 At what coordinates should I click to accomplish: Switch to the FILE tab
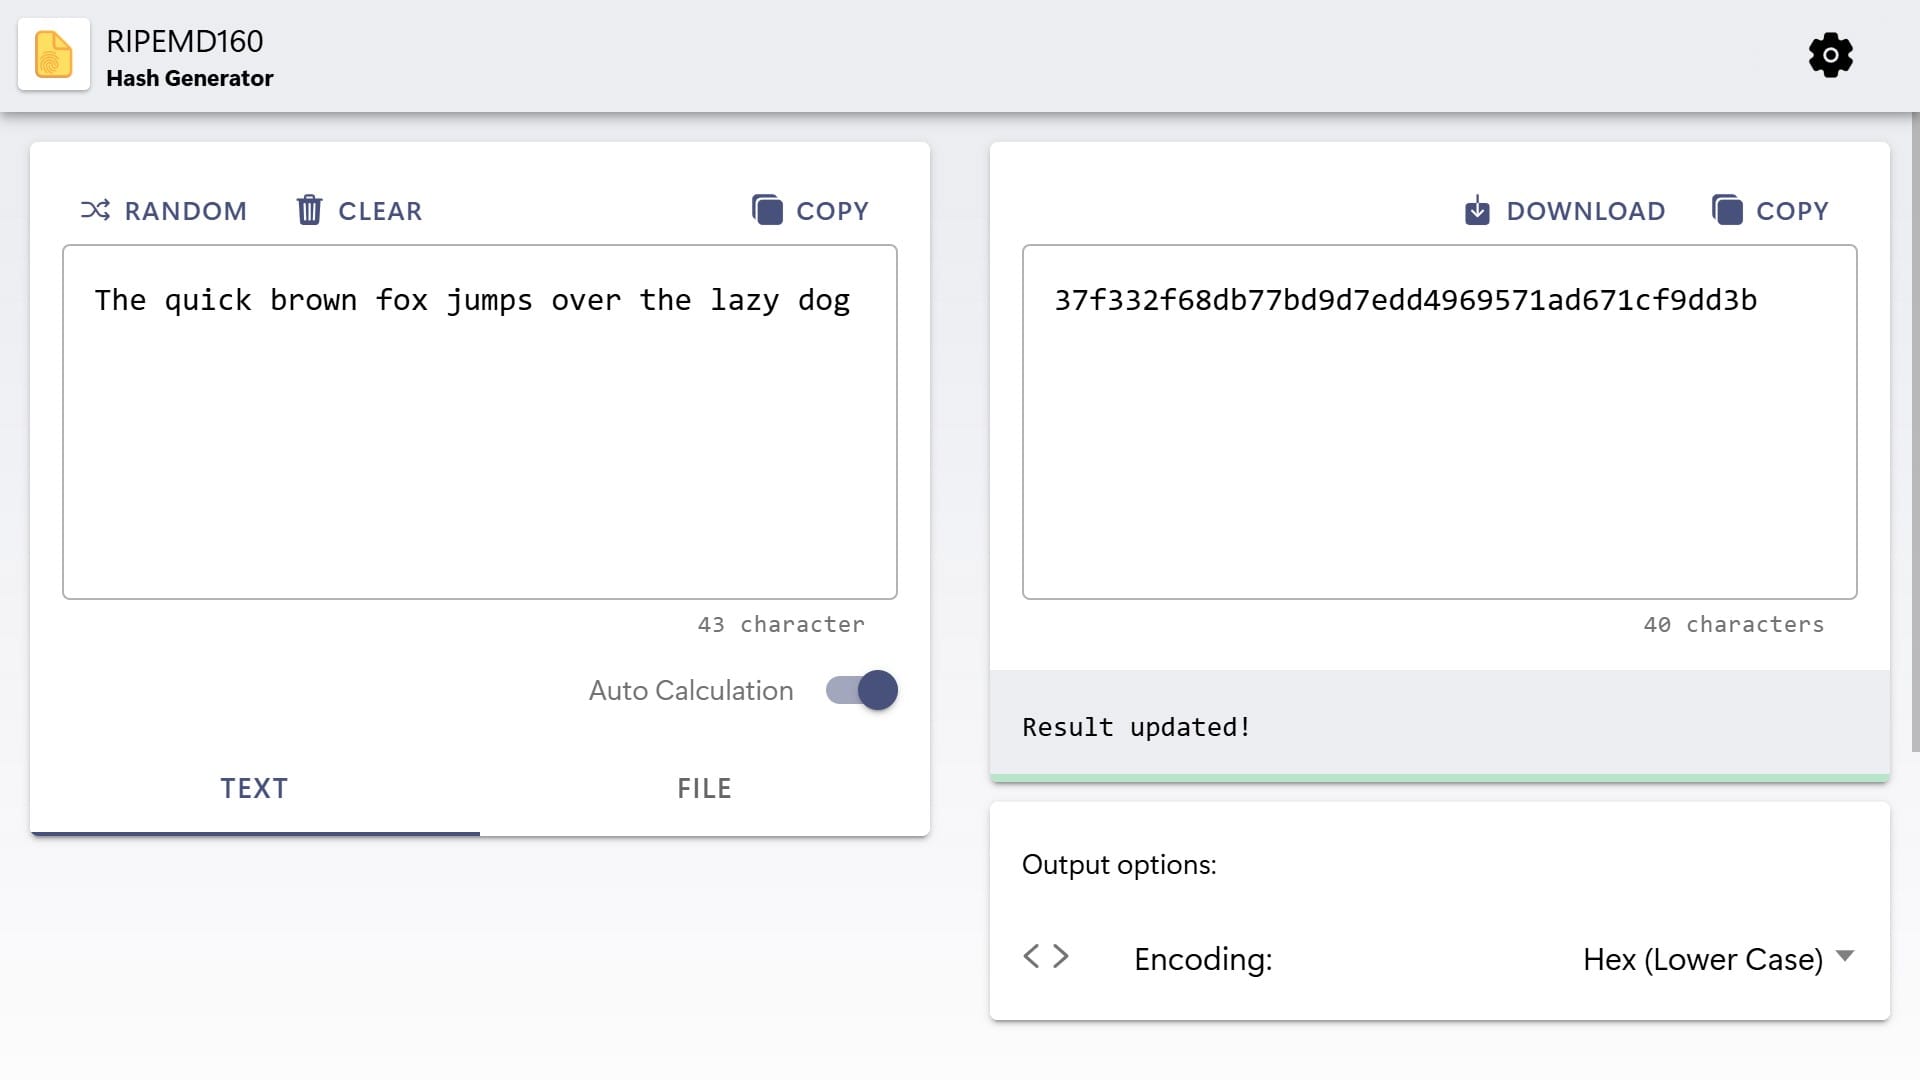pos(705,788)
